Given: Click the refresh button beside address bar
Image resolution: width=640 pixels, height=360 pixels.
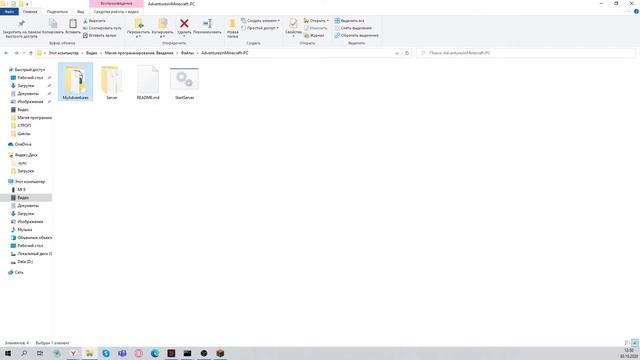Looking at the screenshot, I should pyautogui.click(x=407, y=53).
